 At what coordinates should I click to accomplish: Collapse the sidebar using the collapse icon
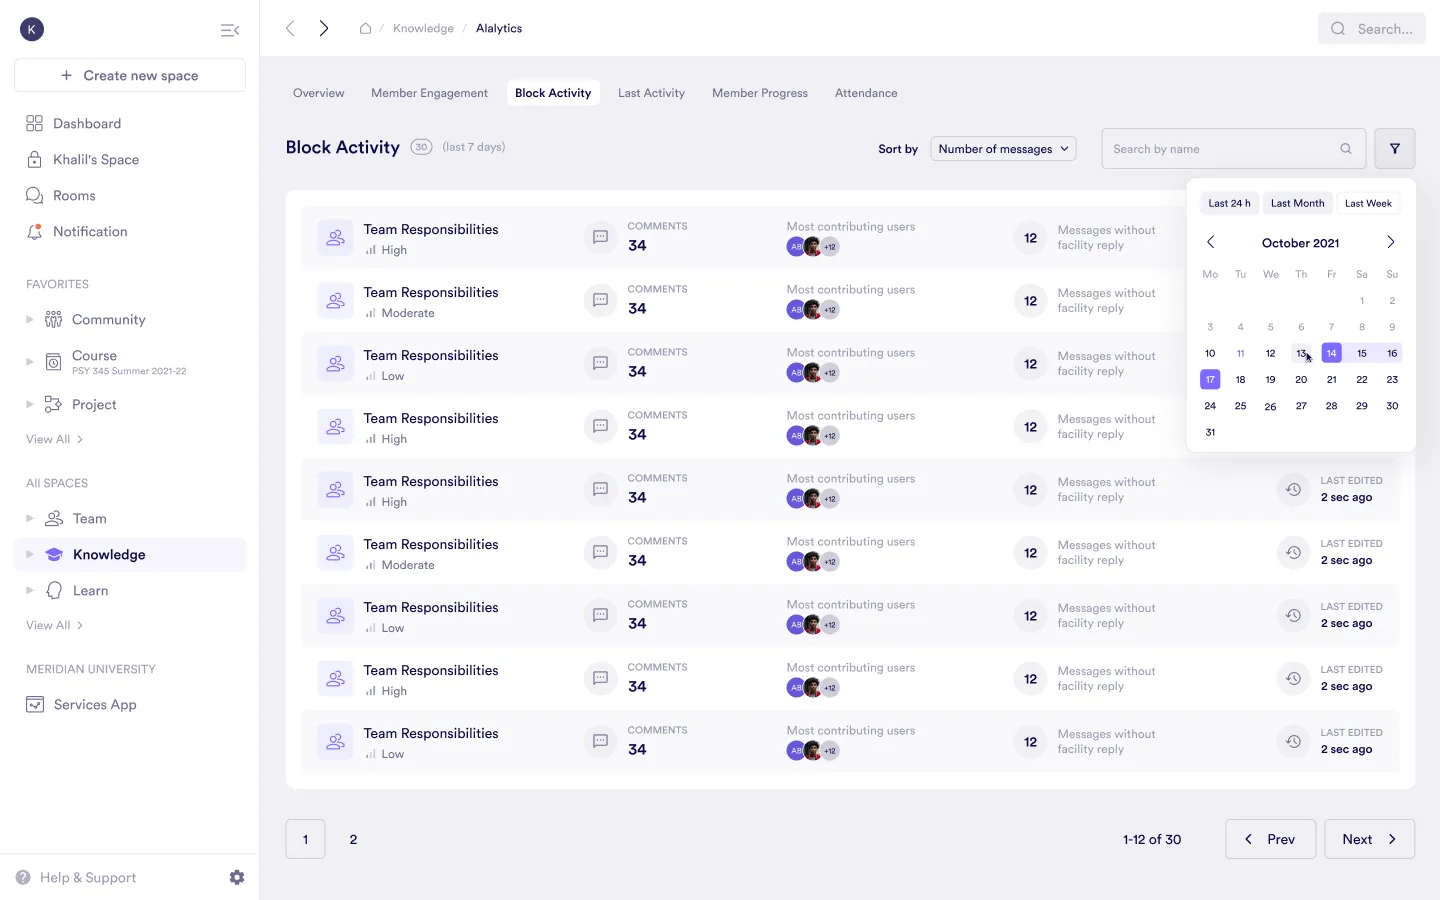coord(230,29)
